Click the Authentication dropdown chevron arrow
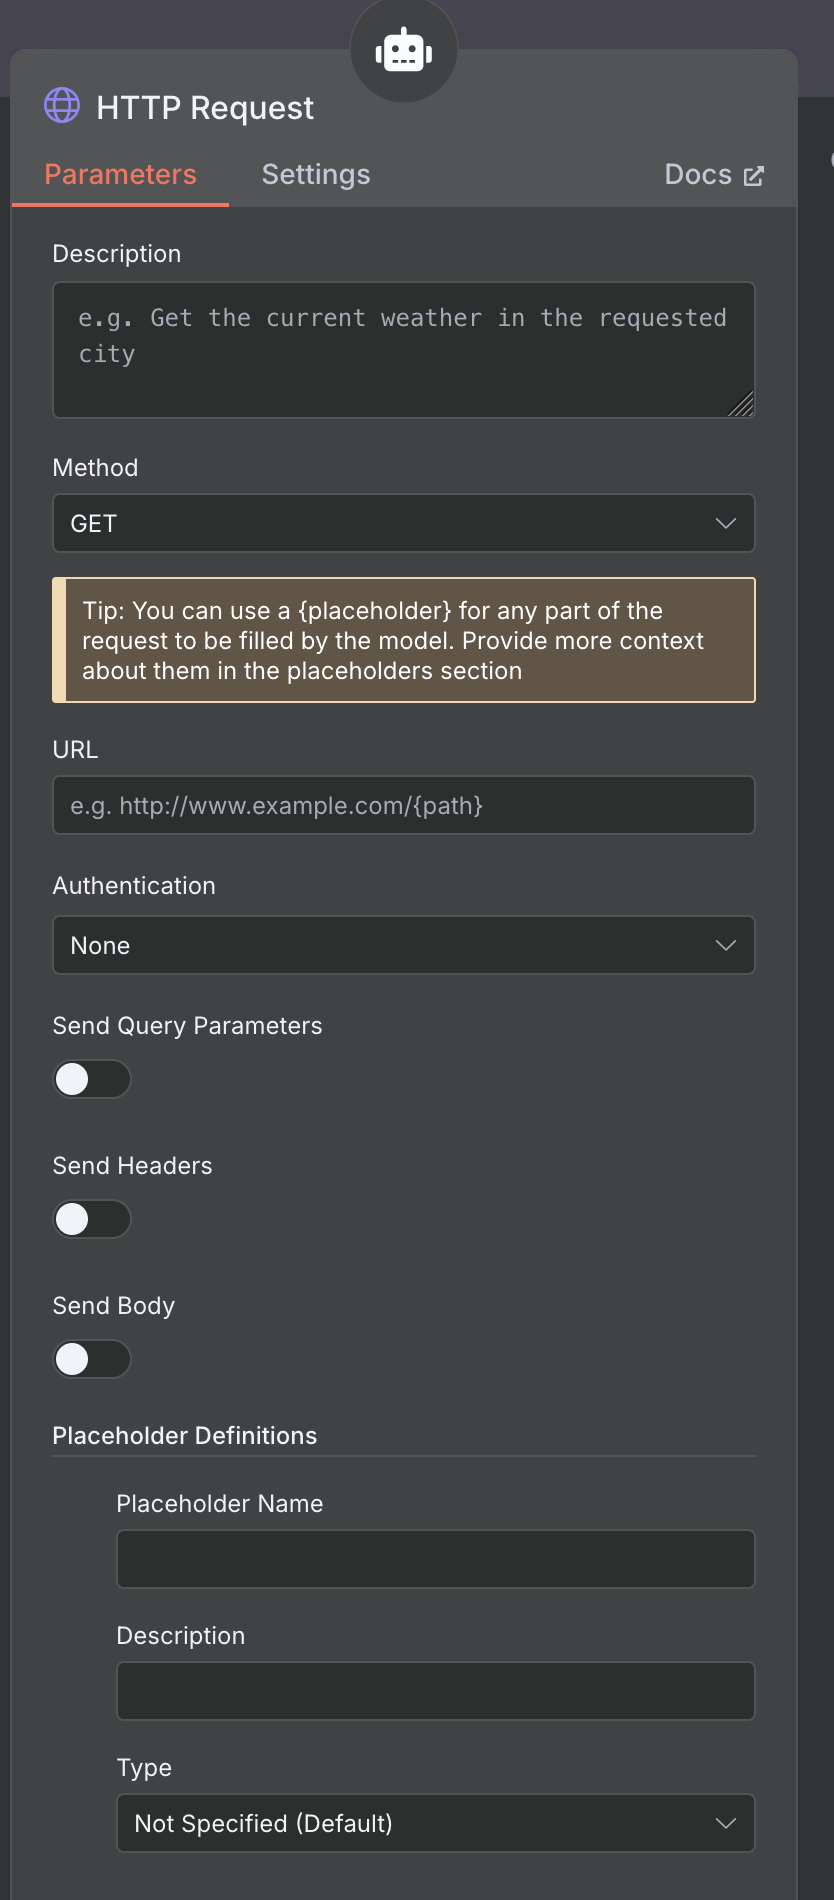The image size is (834, 1900). tap(726, 945)
